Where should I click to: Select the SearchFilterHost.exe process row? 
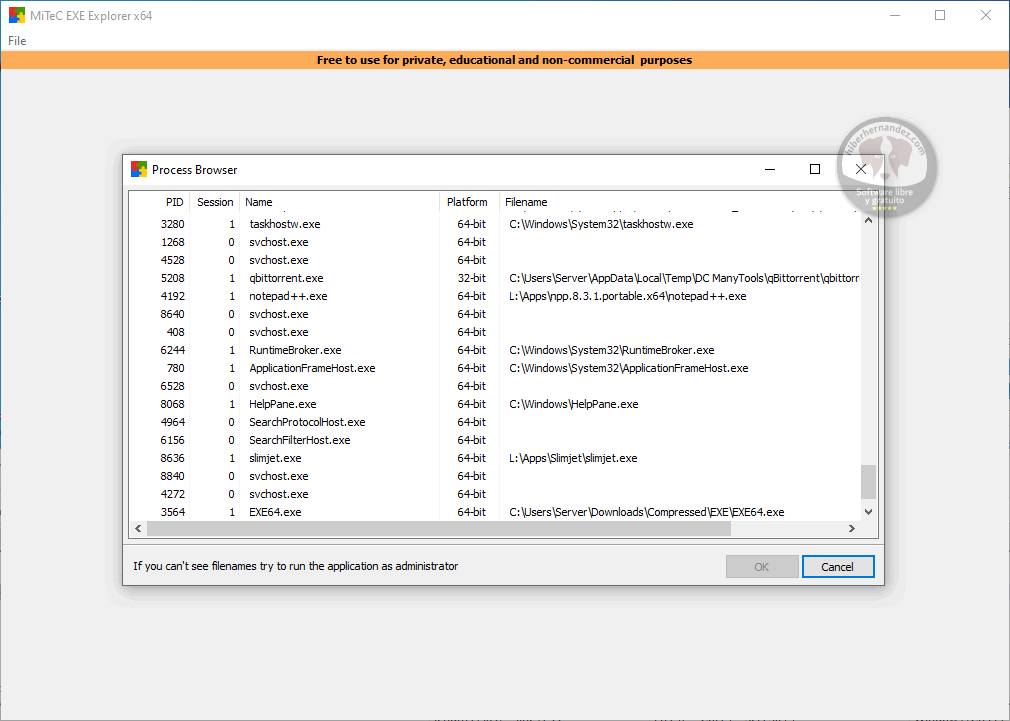[x=495, y=441]
